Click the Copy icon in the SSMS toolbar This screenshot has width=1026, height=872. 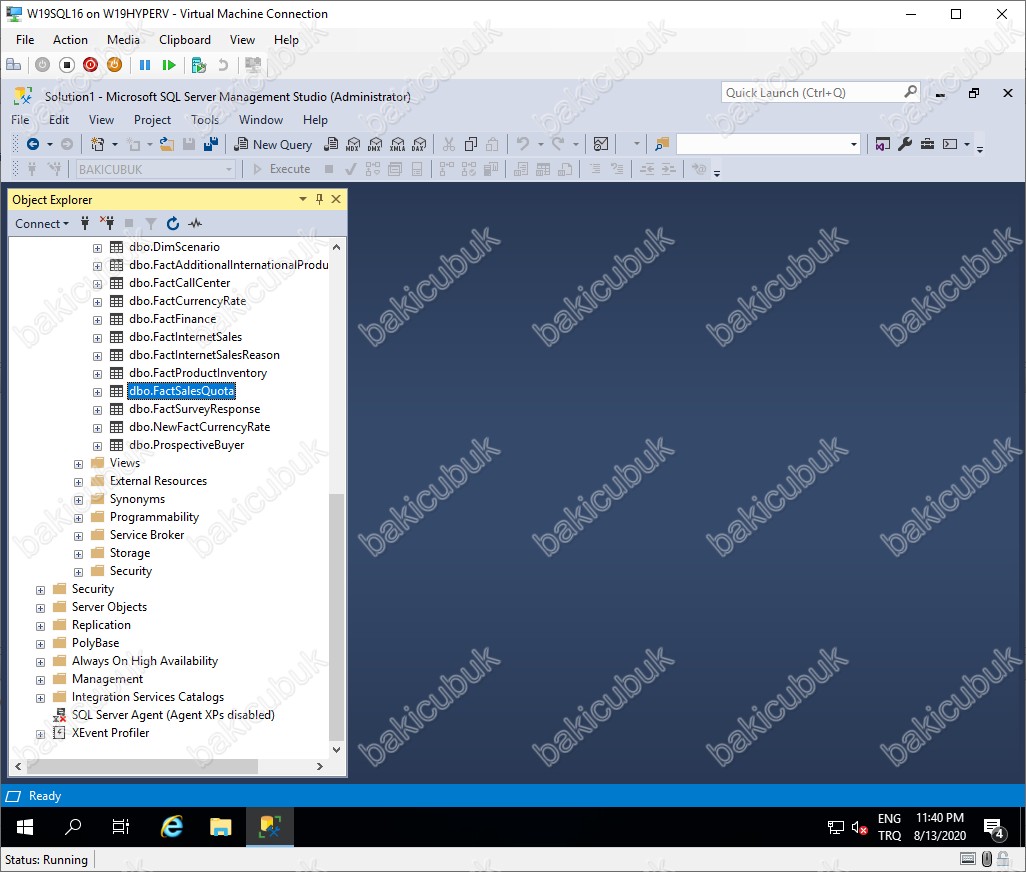click(470, 144)
